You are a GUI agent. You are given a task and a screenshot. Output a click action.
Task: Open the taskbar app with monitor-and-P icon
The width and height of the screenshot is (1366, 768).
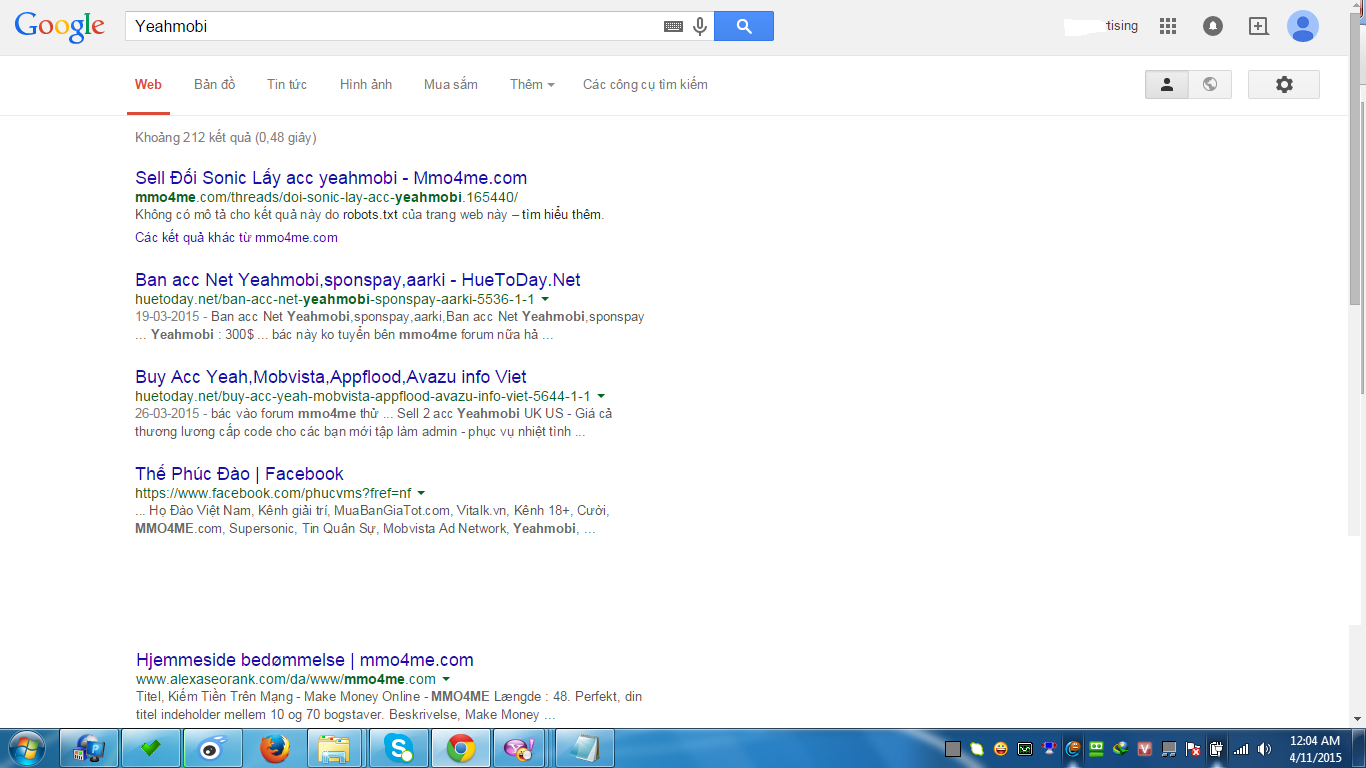(90, 748)
